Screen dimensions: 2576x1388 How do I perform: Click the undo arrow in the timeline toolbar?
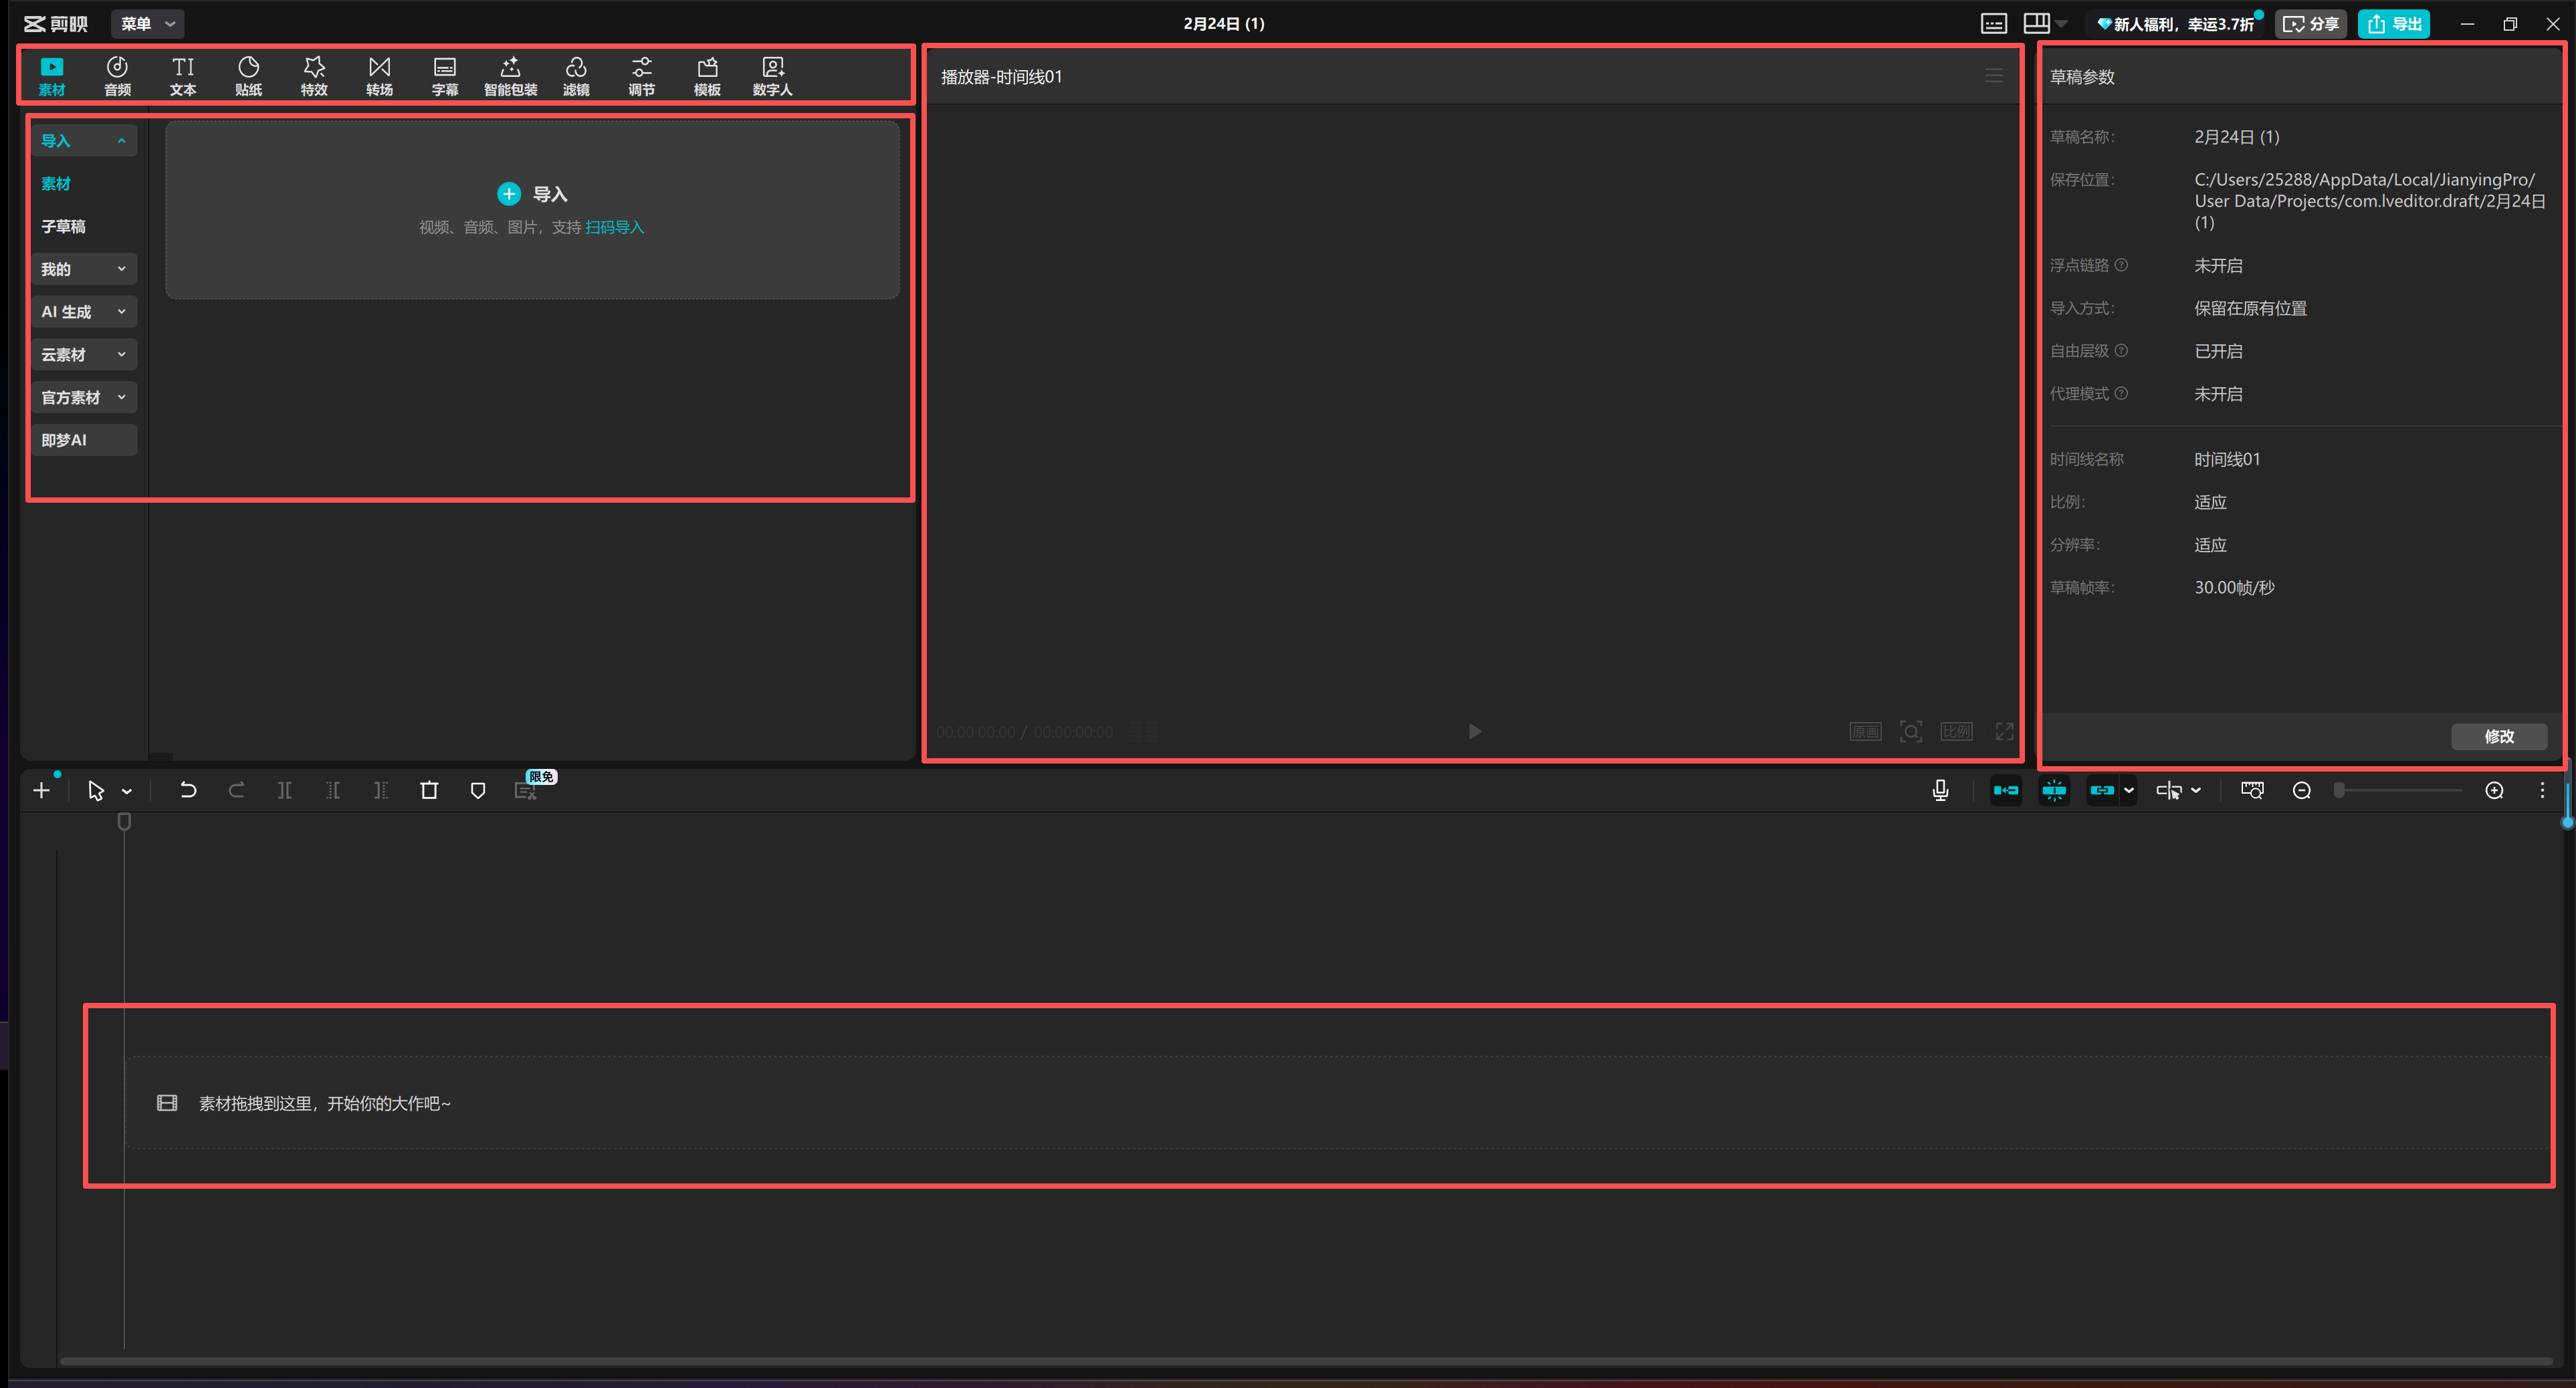(x=187, y=790)
